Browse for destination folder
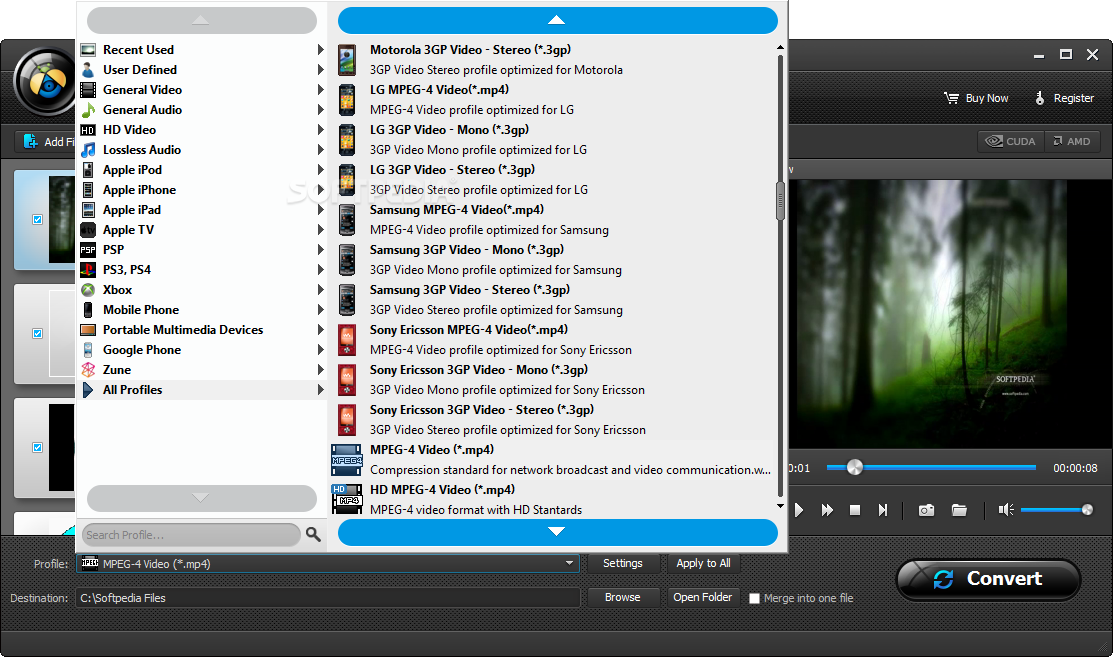Viewport: 1113px width, 657px height. coord(623,597)
